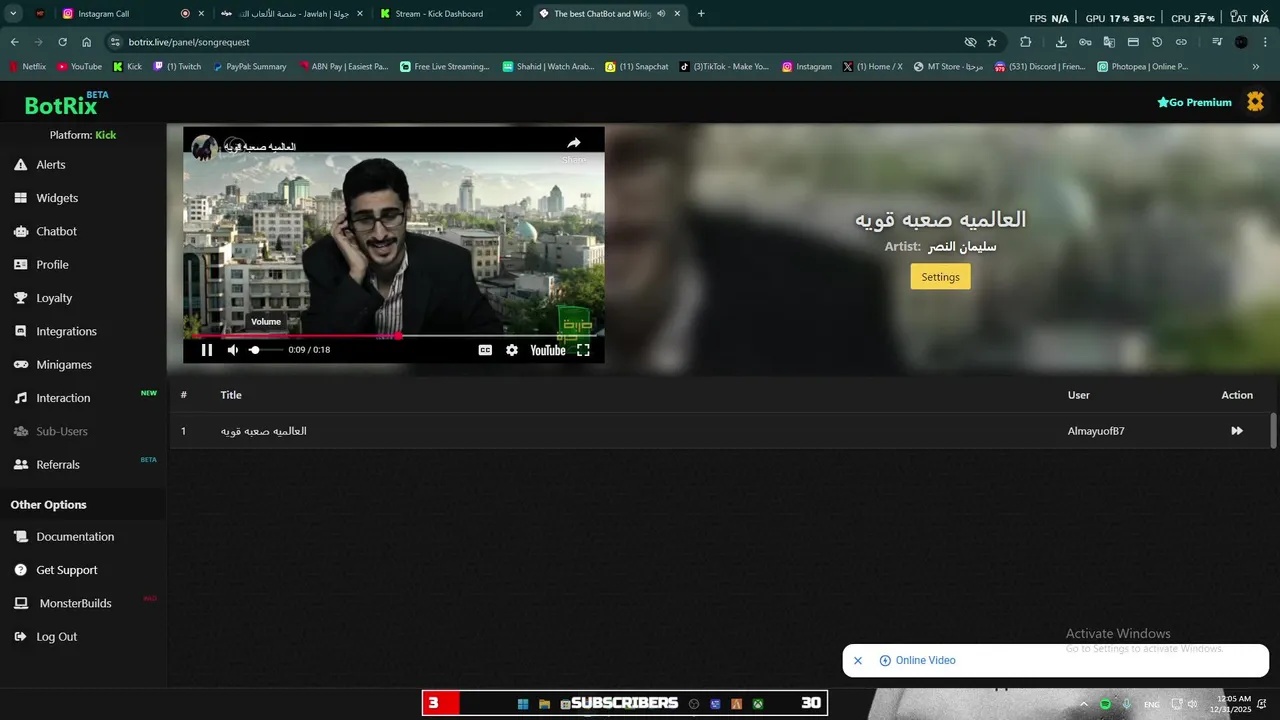Mute the YouTube player volume
Image resolution: width=1280 pixels, height=720 pixels.
(x=233, y=350)
